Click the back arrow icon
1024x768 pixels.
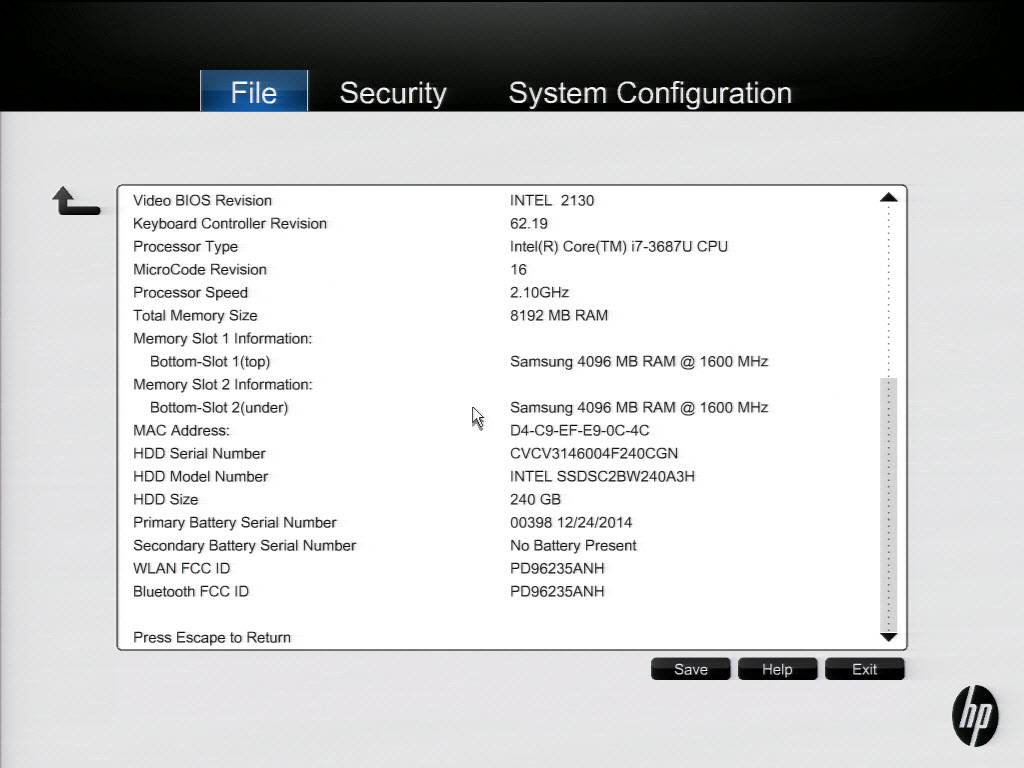[x=75, y=201]
